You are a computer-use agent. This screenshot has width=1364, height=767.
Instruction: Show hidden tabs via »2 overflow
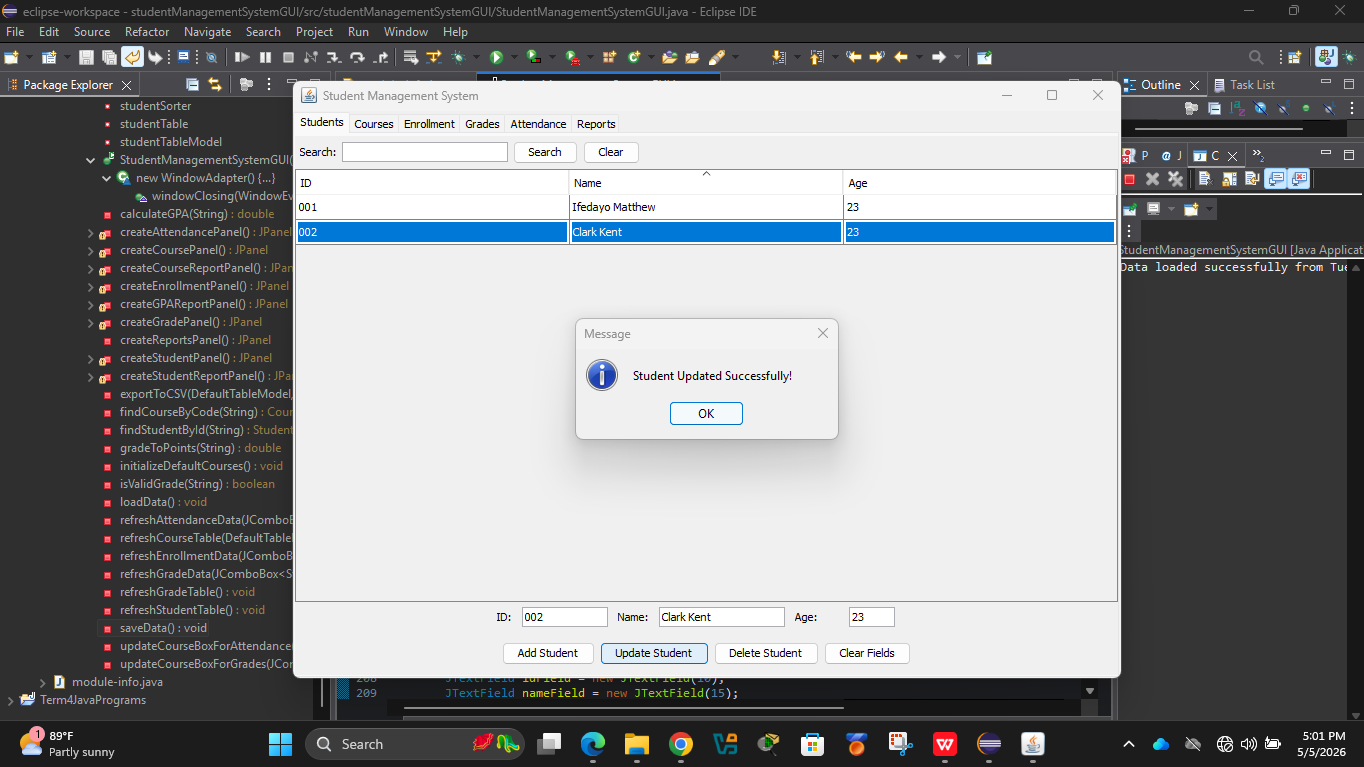pos(1258,155)
